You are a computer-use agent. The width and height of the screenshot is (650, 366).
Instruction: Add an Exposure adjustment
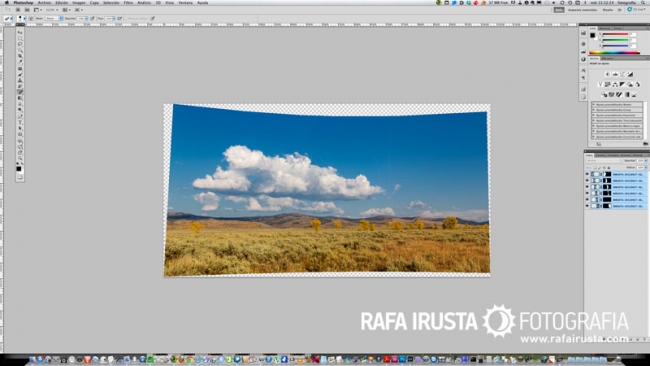tap(631, 74)
